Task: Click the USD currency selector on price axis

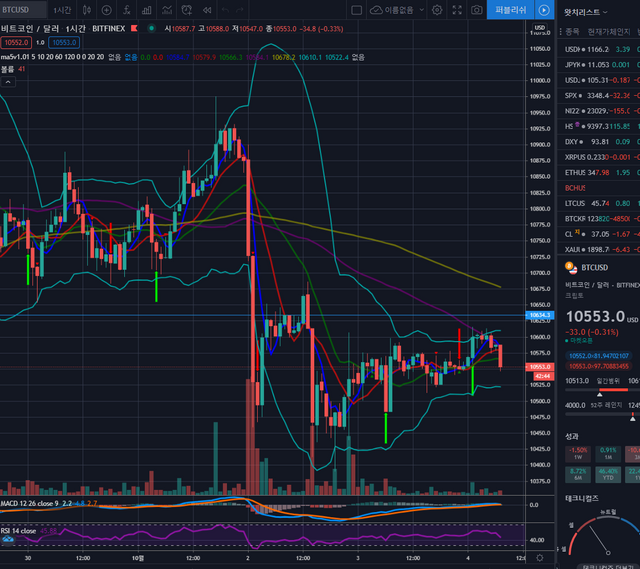Action: point(540,28)
